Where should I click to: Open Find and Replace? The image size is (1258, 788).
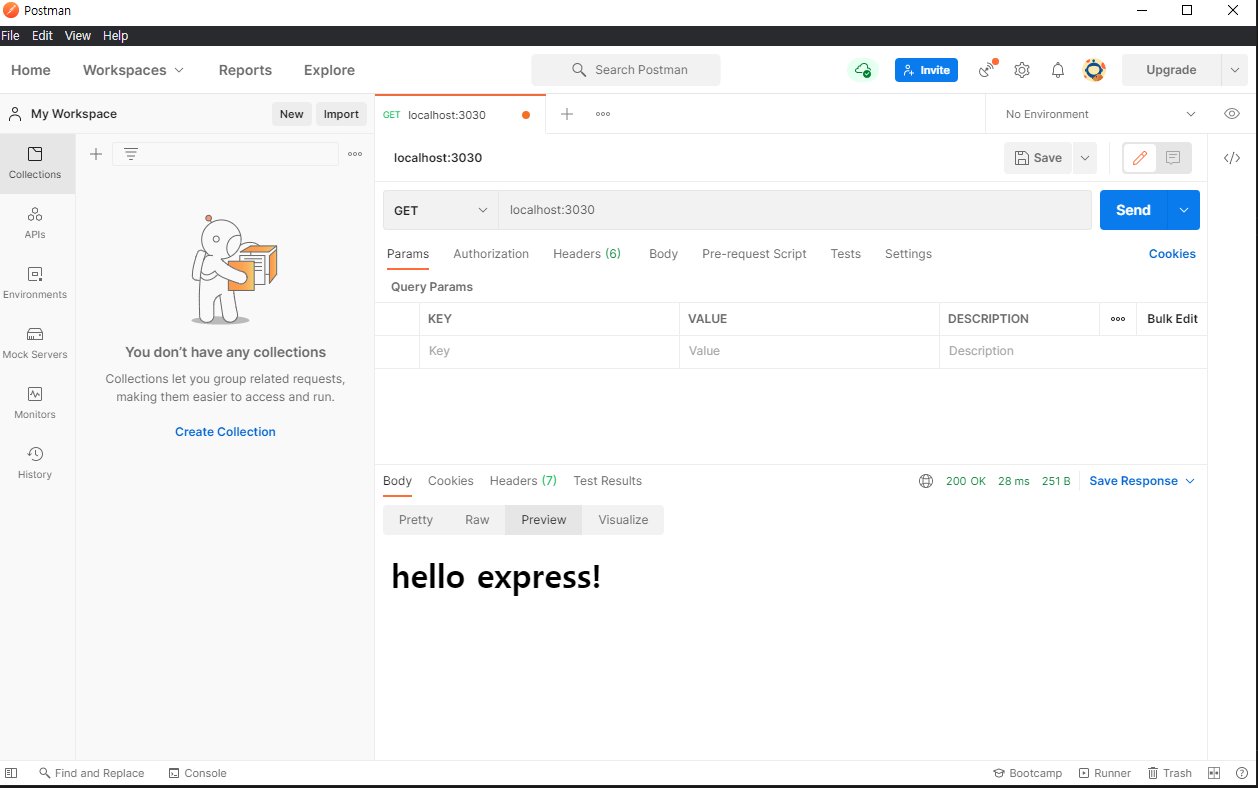[91, 773]
